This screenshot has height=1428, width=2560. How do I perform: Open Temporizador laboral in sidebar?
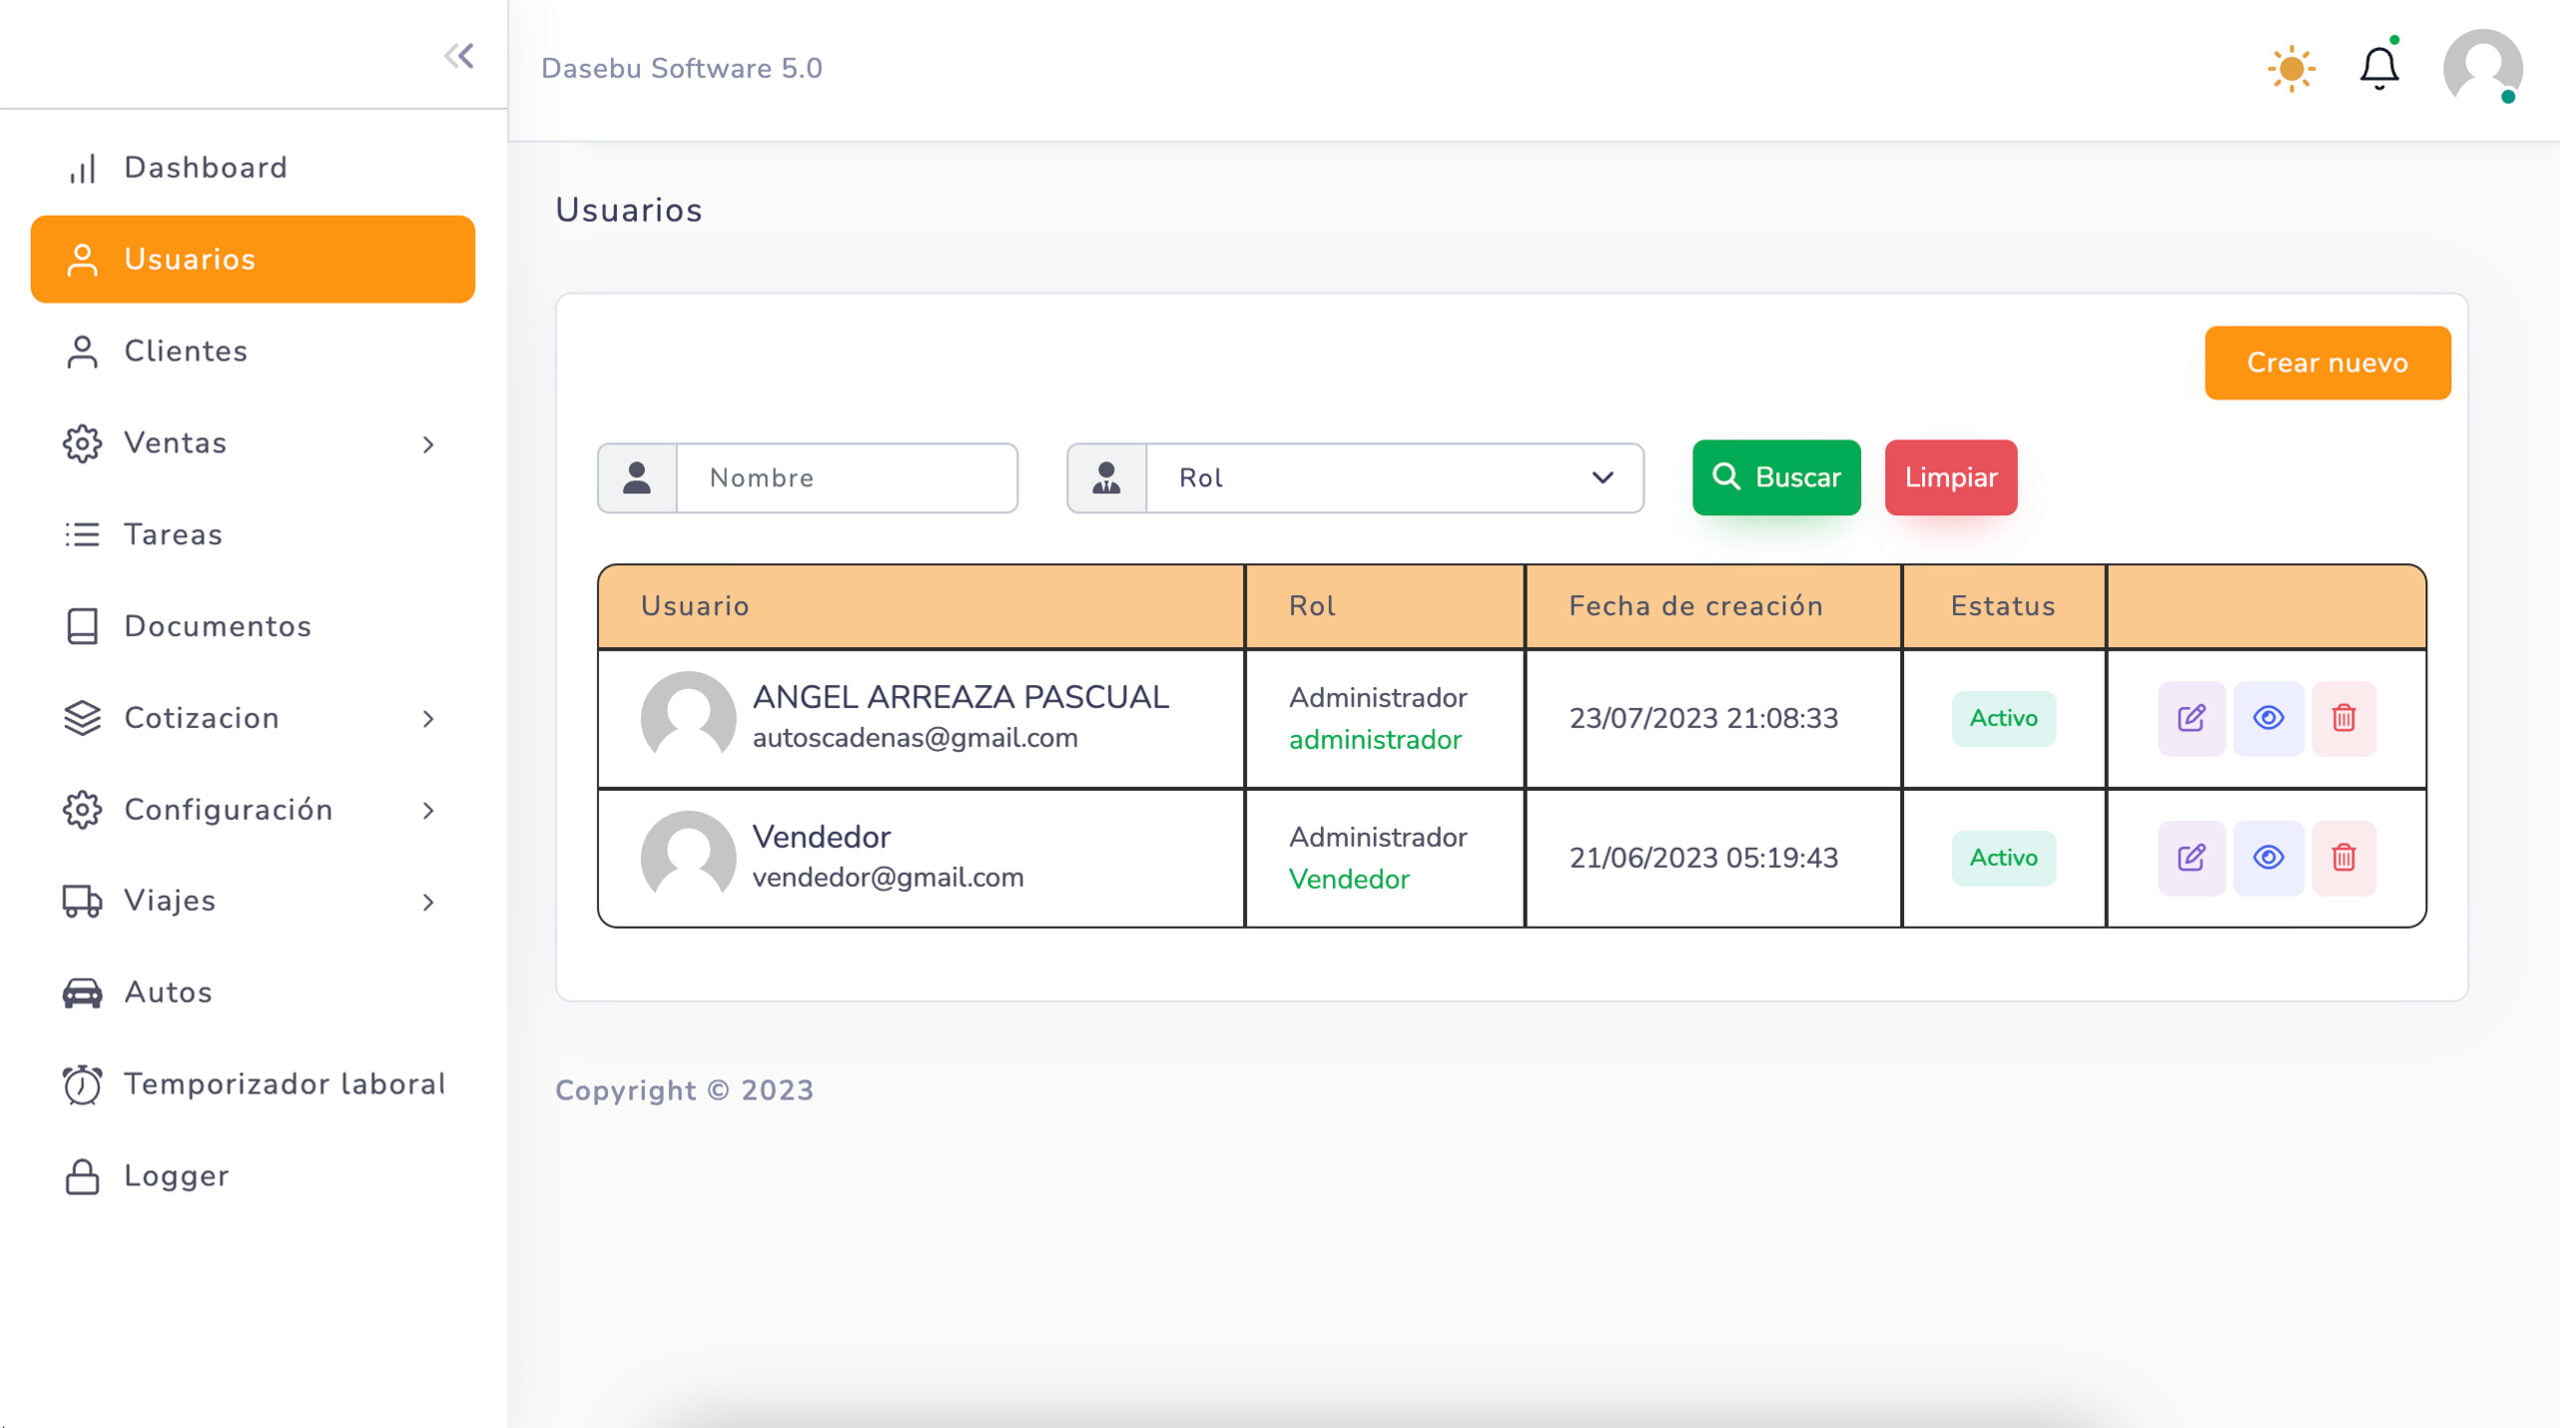[x=252, y=1084]
